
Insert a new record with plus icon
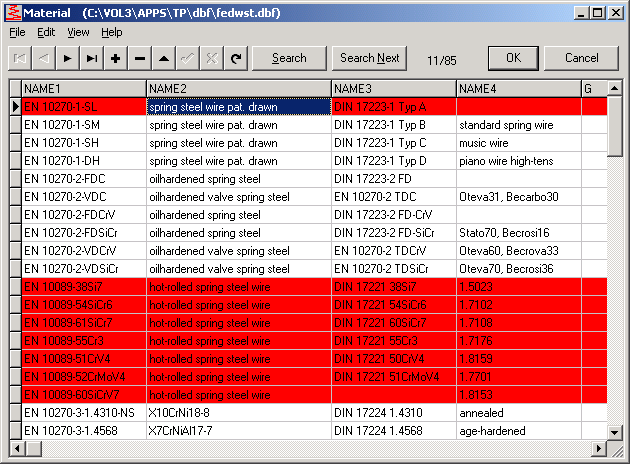(x=116, y=58)
